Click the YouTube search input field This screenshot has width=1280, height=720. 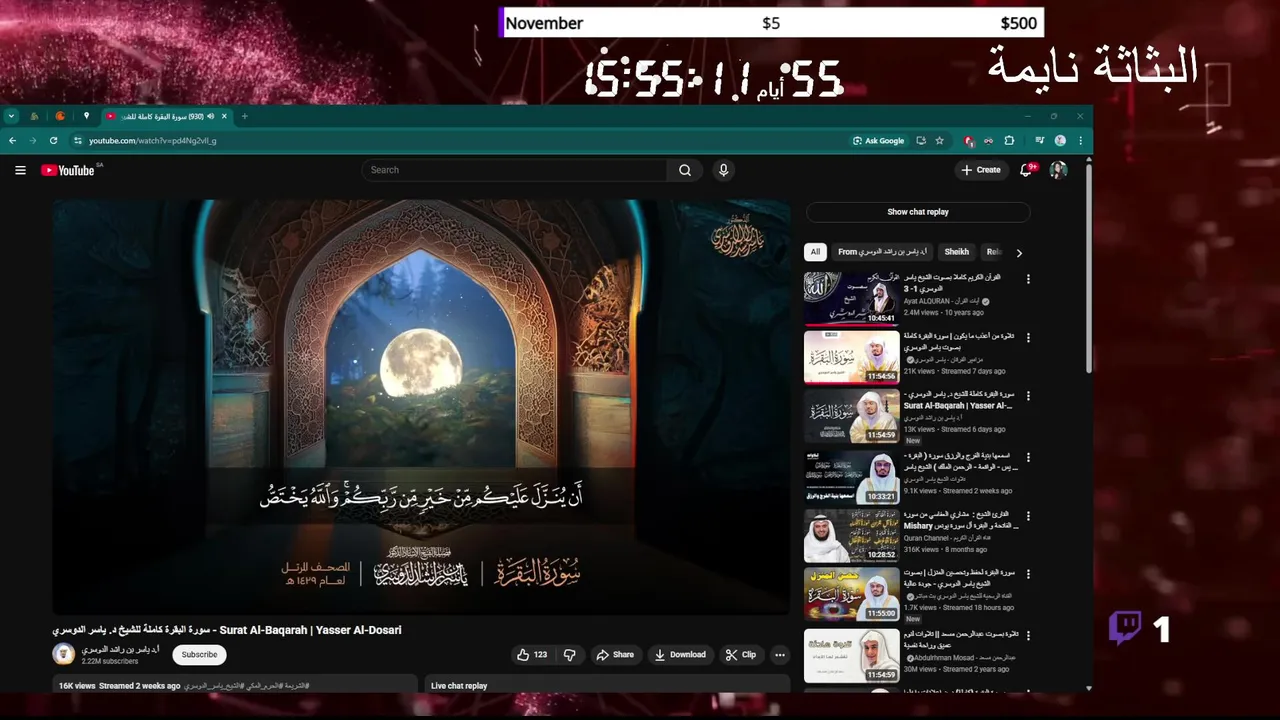point(514,170)
